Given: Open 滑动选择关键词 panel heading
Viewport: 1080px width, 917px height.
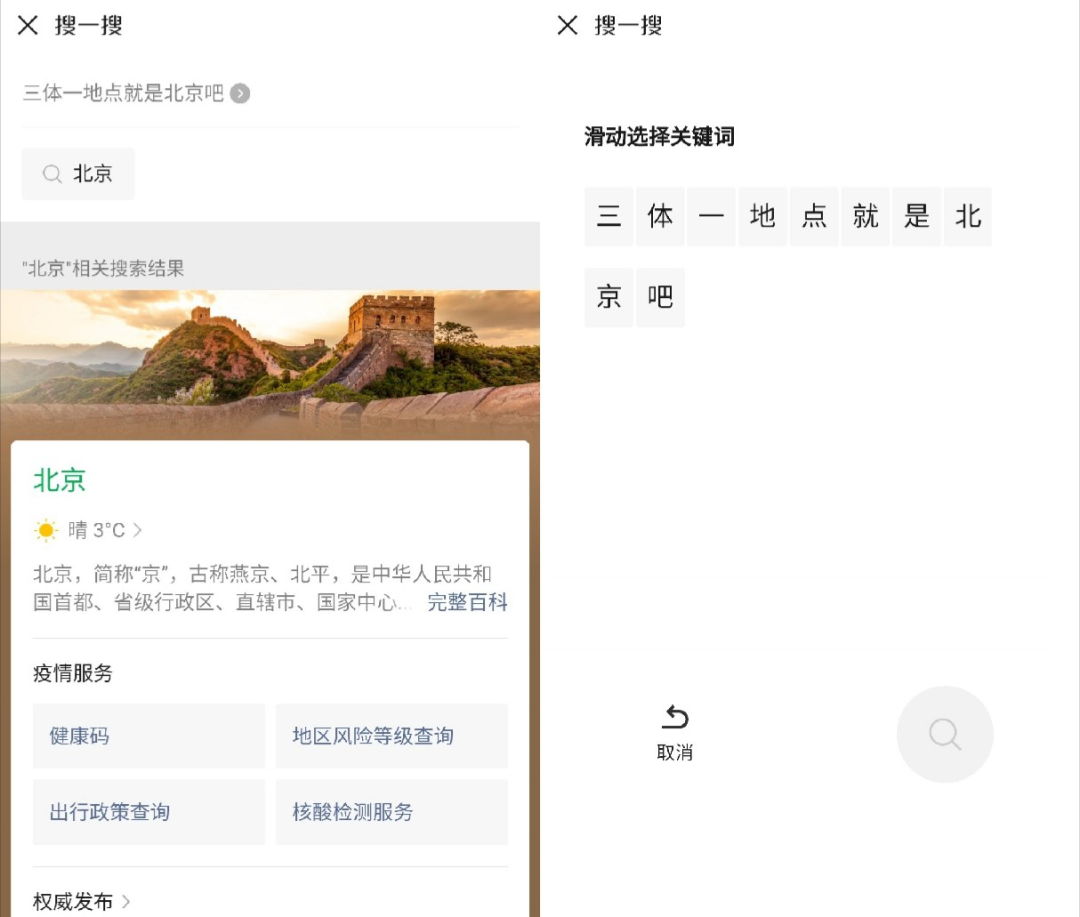Looking at the screenshot, I should [x=657, y=137].
